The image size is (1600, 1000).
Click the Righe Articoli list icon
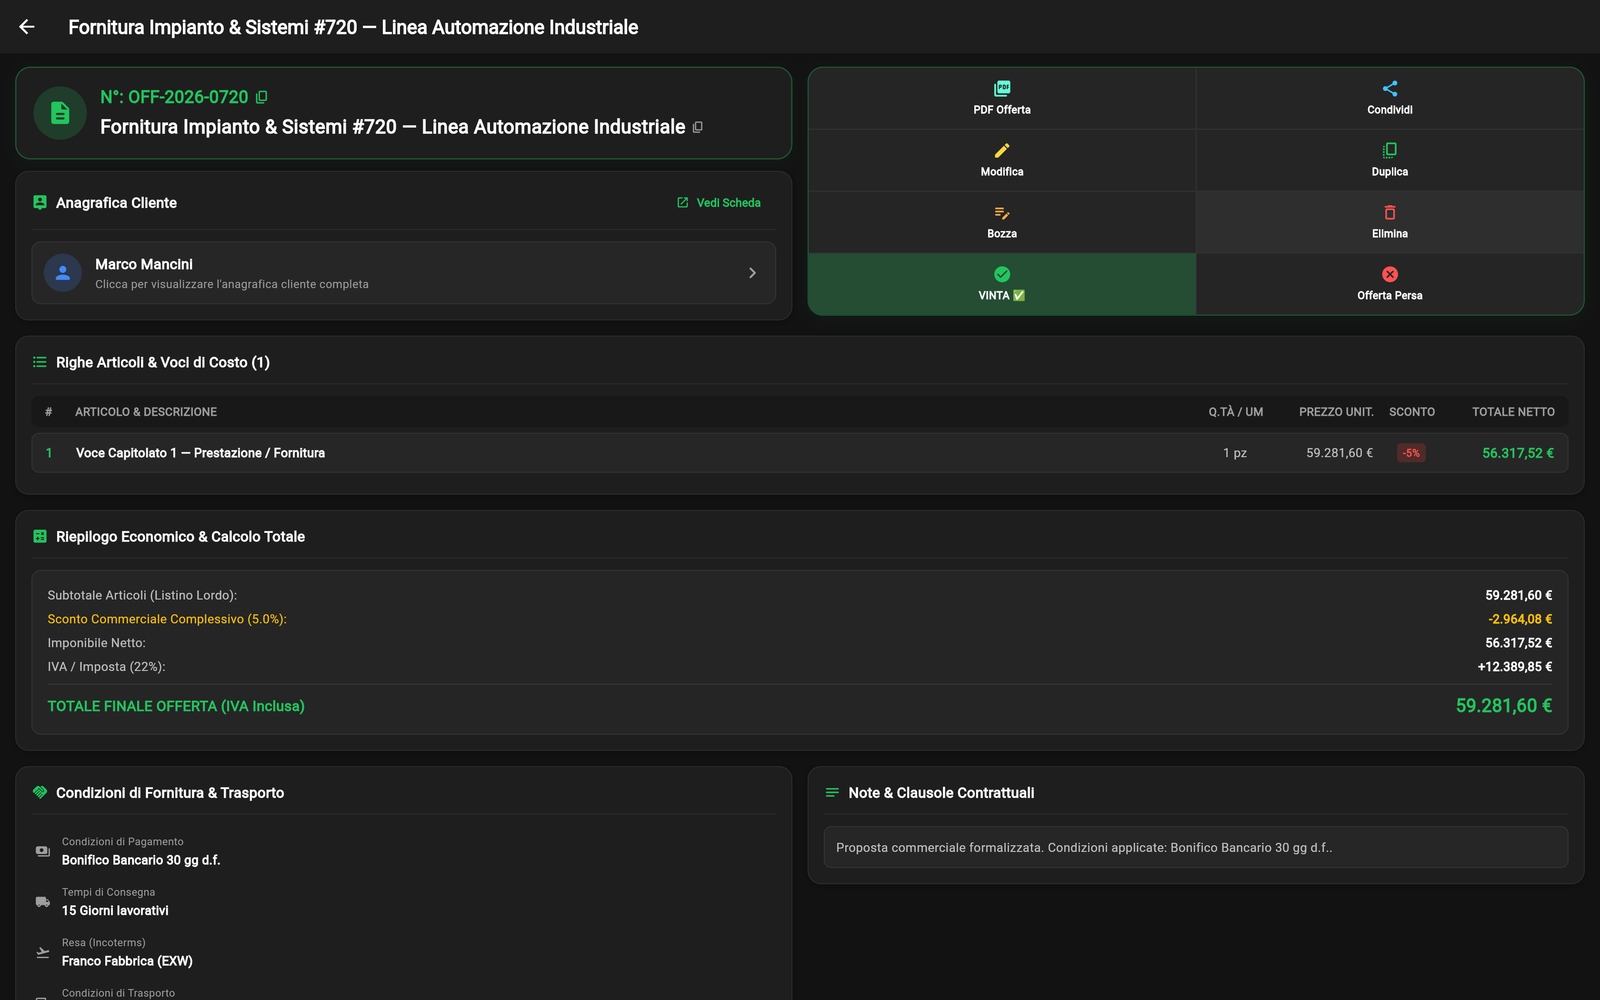pos(40,362)
